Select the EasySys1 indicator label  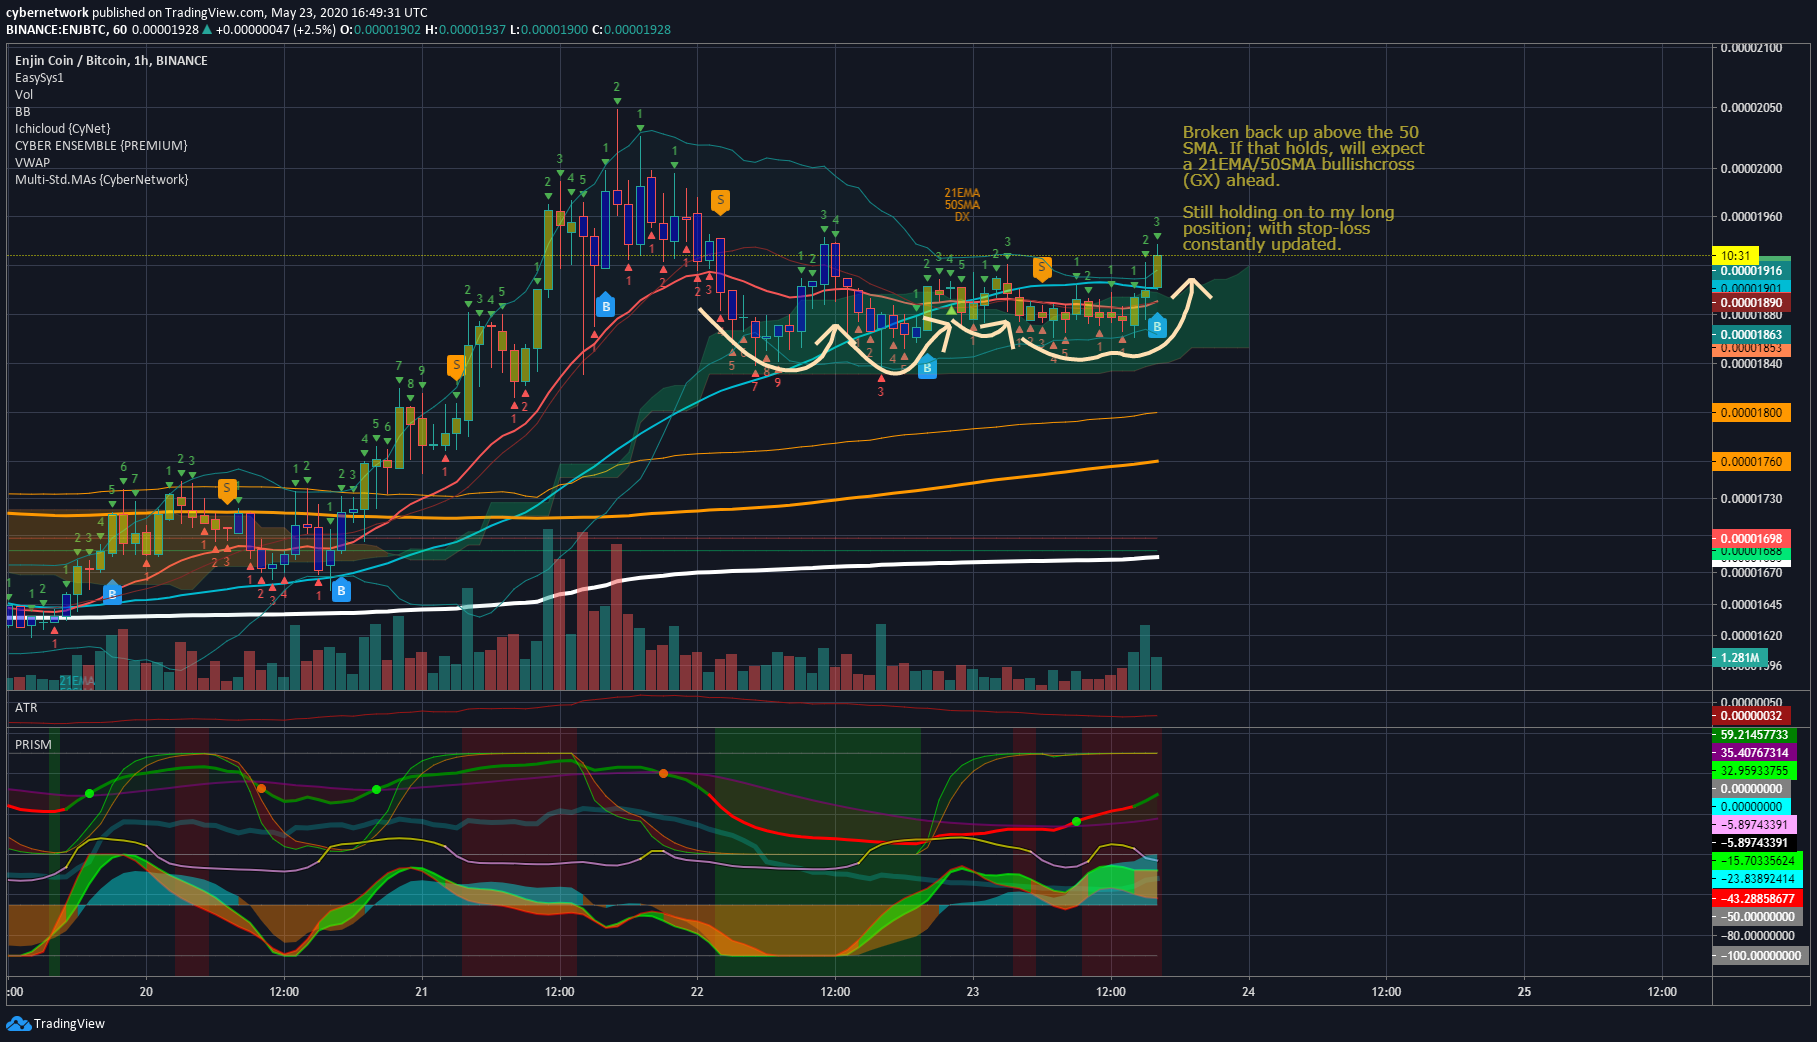tap(39, 78)
